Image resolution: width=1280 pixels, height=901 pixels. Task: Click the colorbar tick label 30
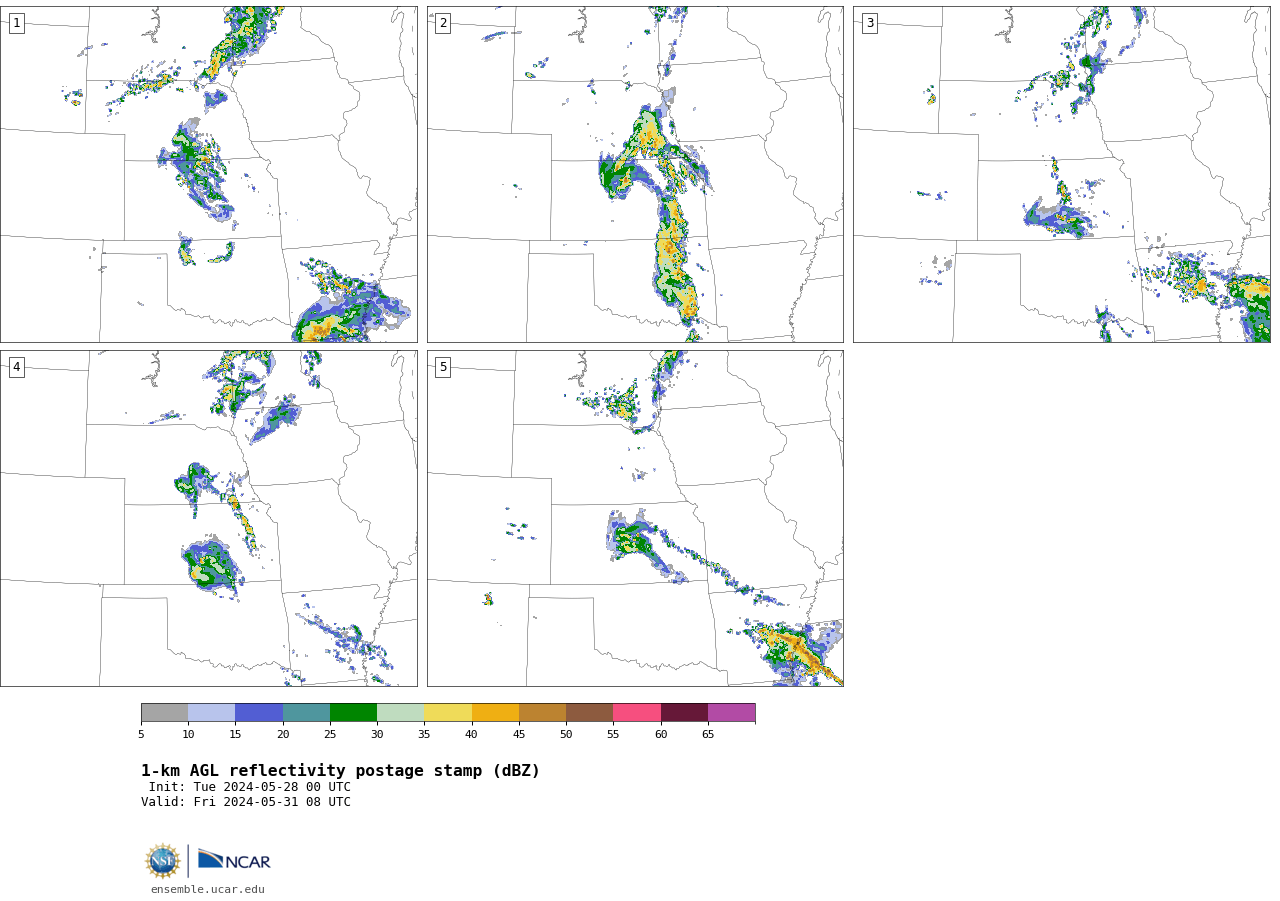(x=377, y=735)
